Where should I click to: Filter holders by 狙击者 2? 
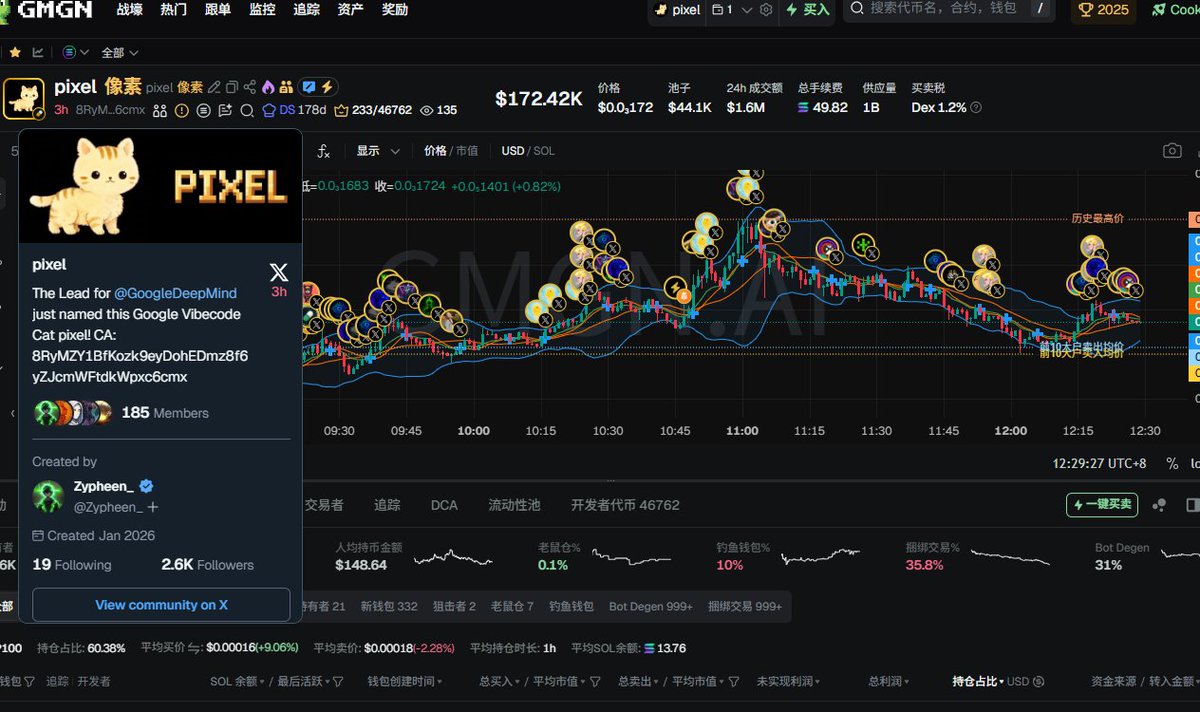point(454,606)
